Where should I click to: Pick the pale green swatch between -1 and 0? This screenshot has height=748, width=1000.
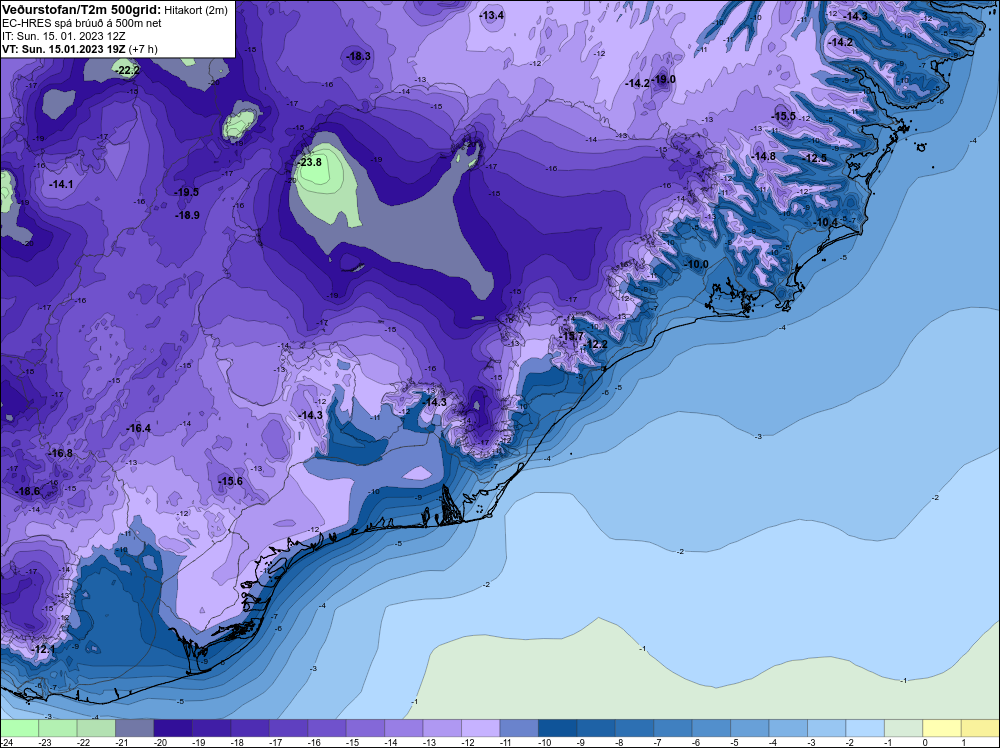click(x=904, y=728)
